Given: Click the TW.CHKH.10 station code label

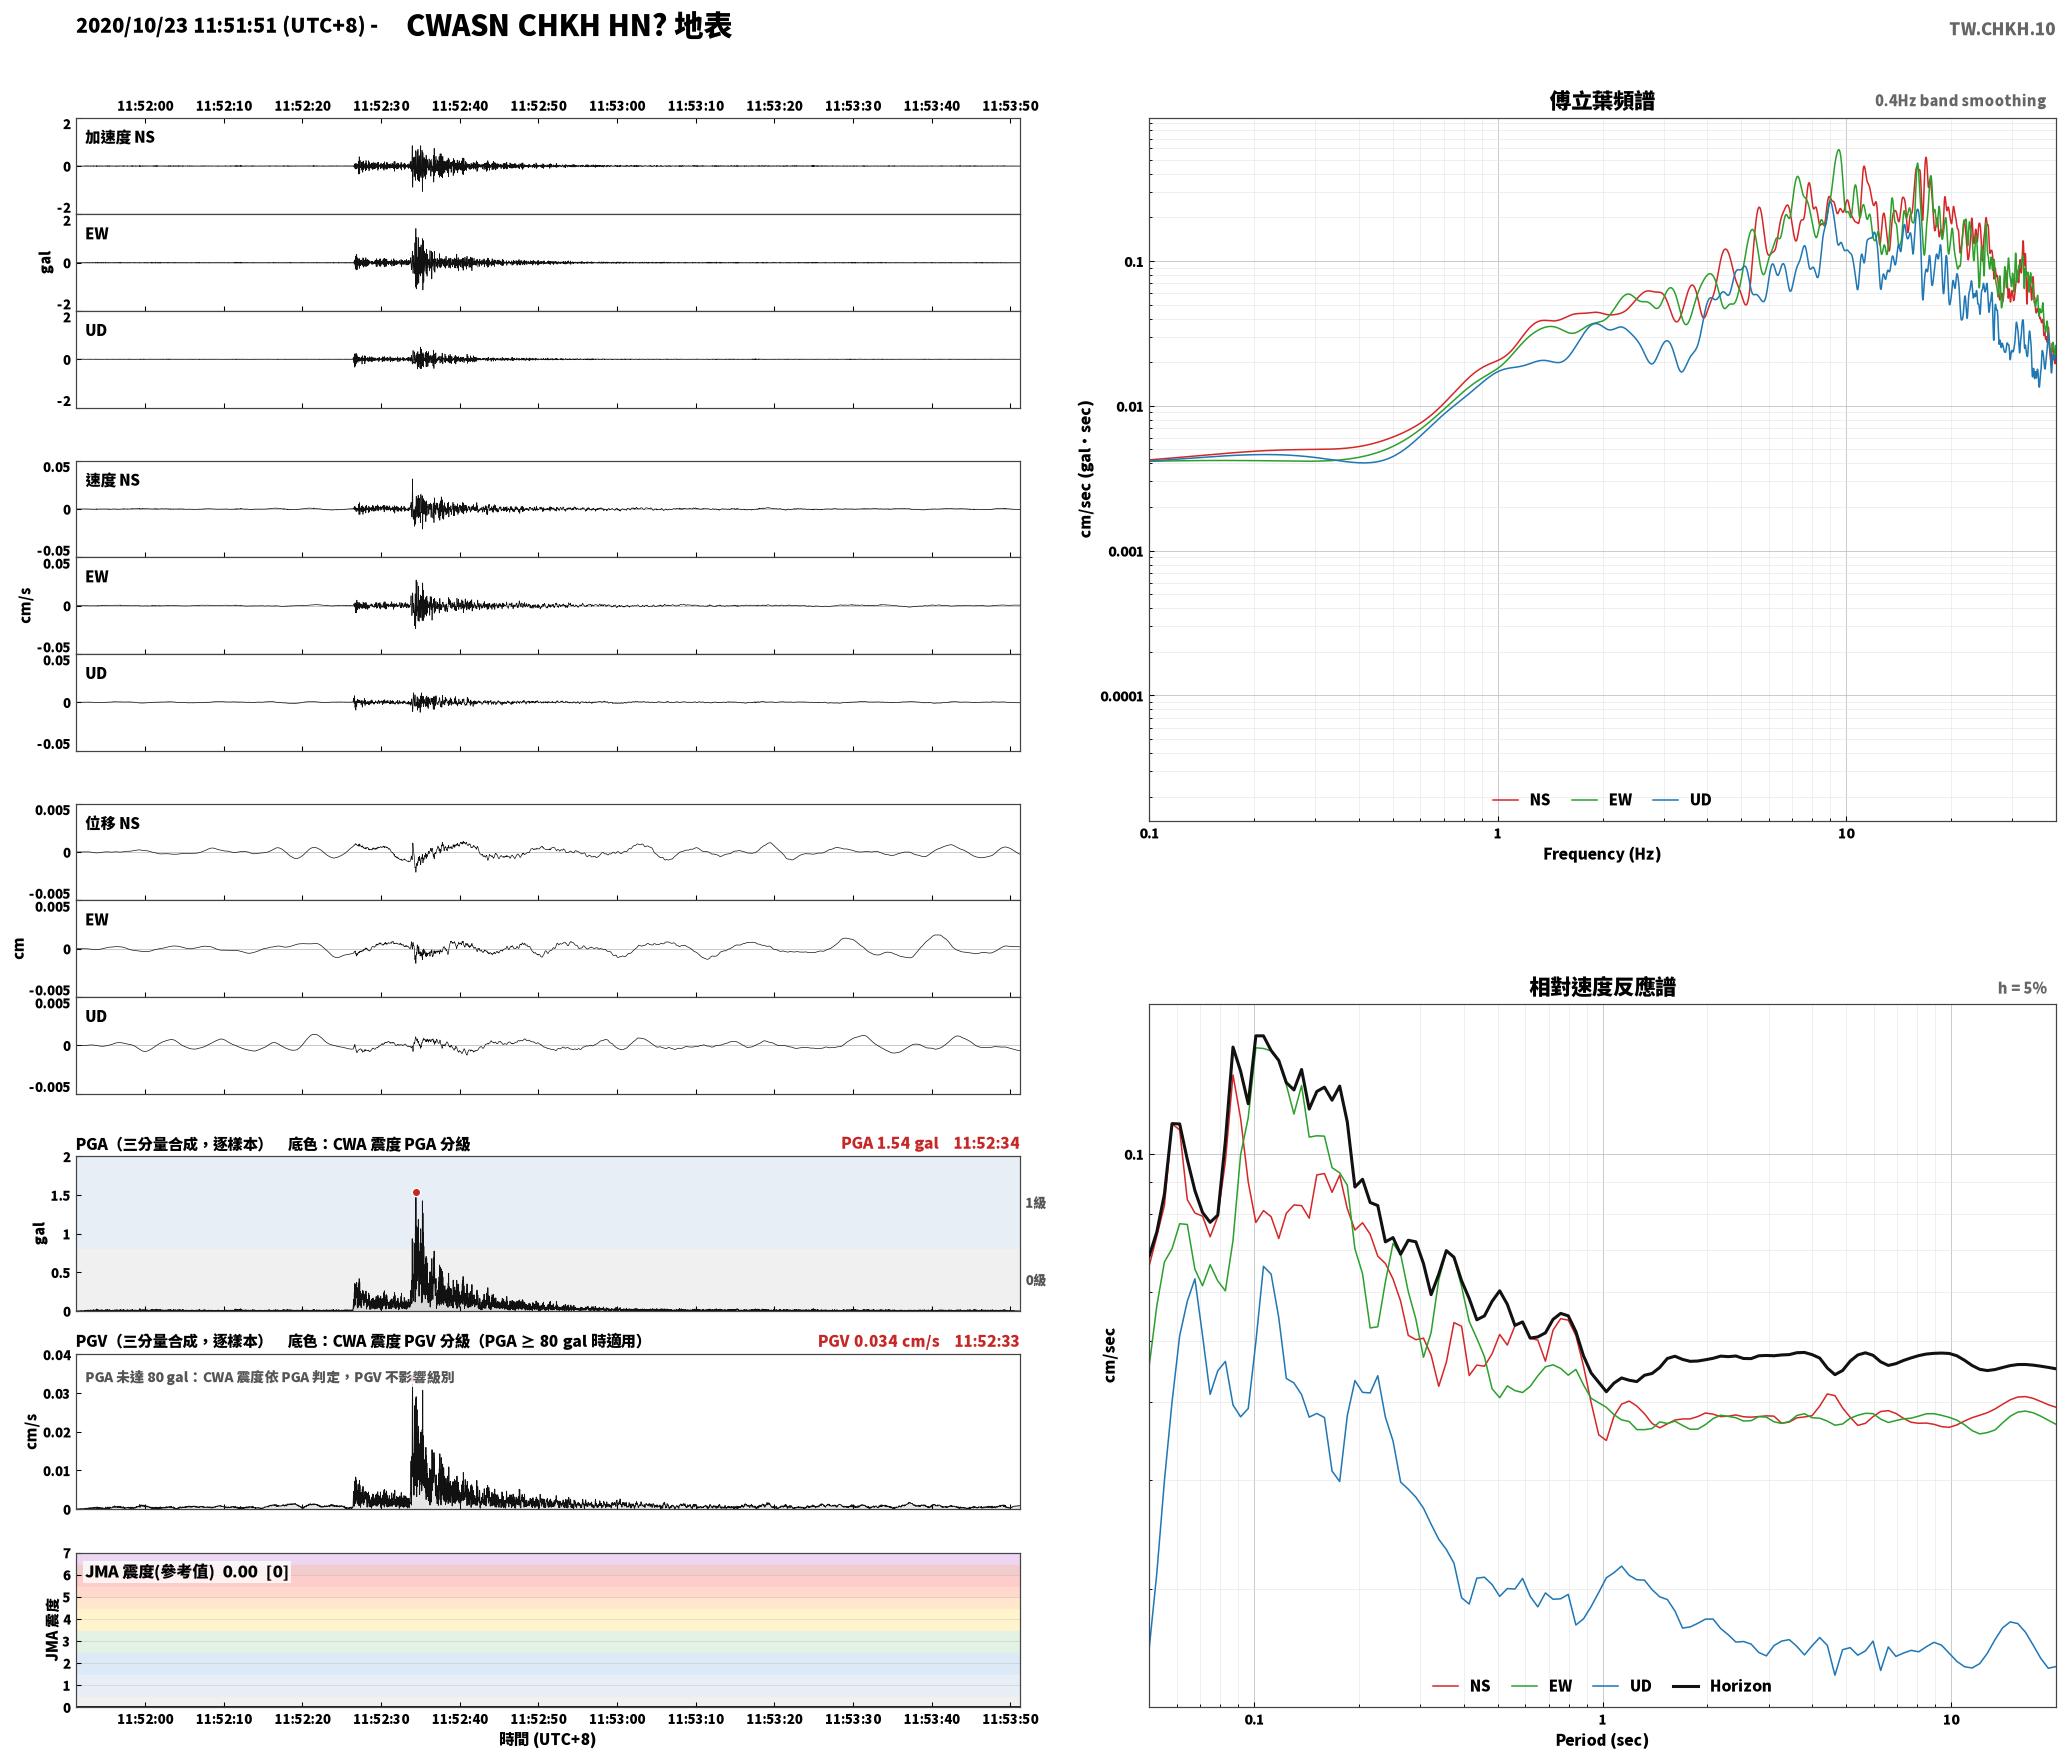Looking at the screenshot, I should [x=2002, y=29].
